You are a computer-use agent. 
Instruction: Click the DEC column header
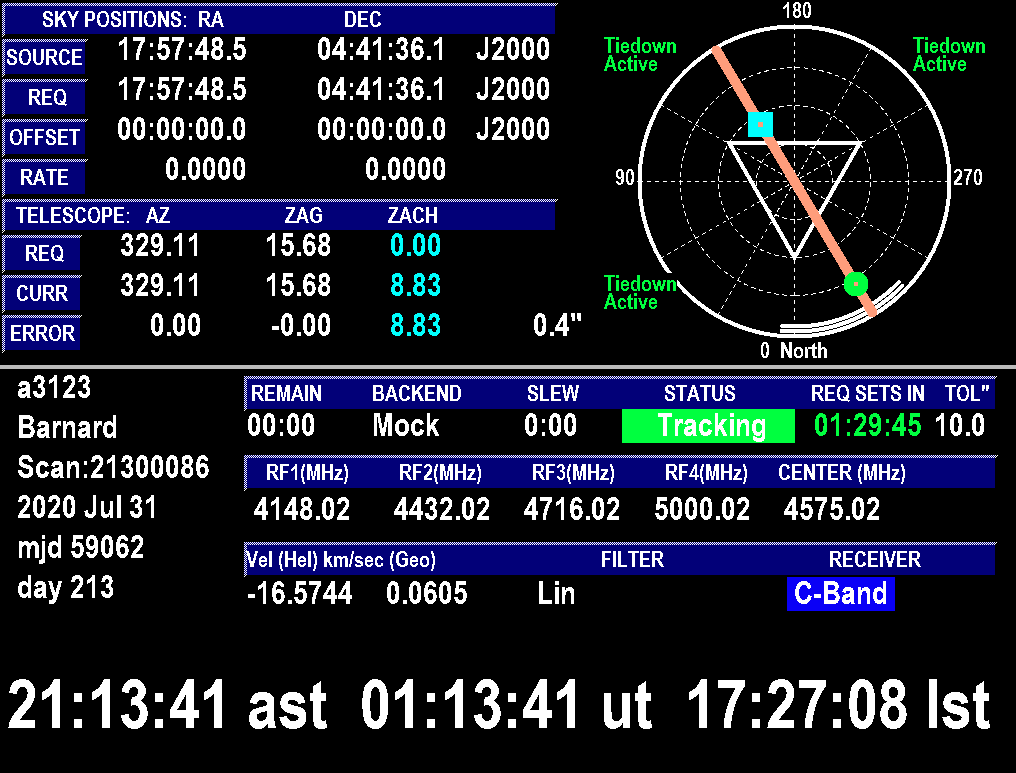pos(362,19)
